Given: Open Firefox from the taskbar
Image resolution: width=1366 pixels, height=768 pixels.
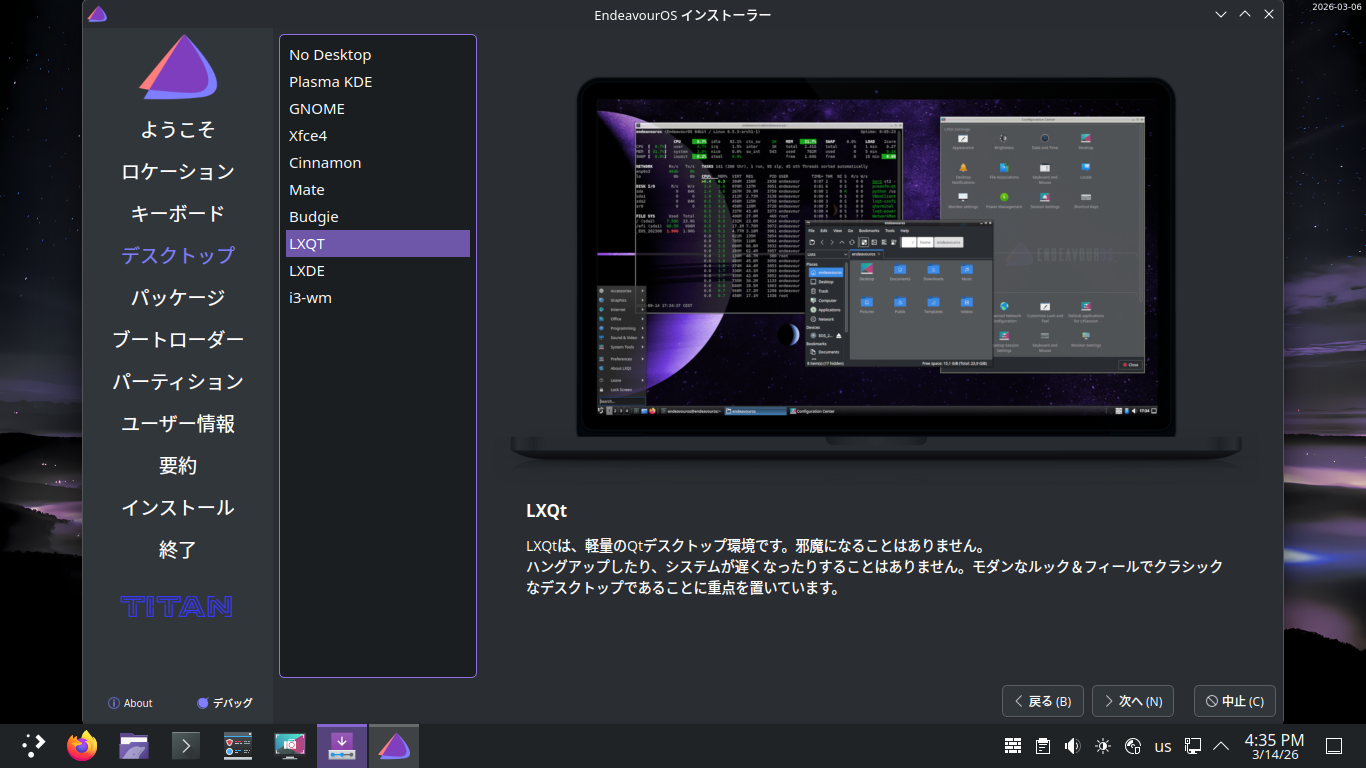Looking at the screenshot, I should 82,746.
